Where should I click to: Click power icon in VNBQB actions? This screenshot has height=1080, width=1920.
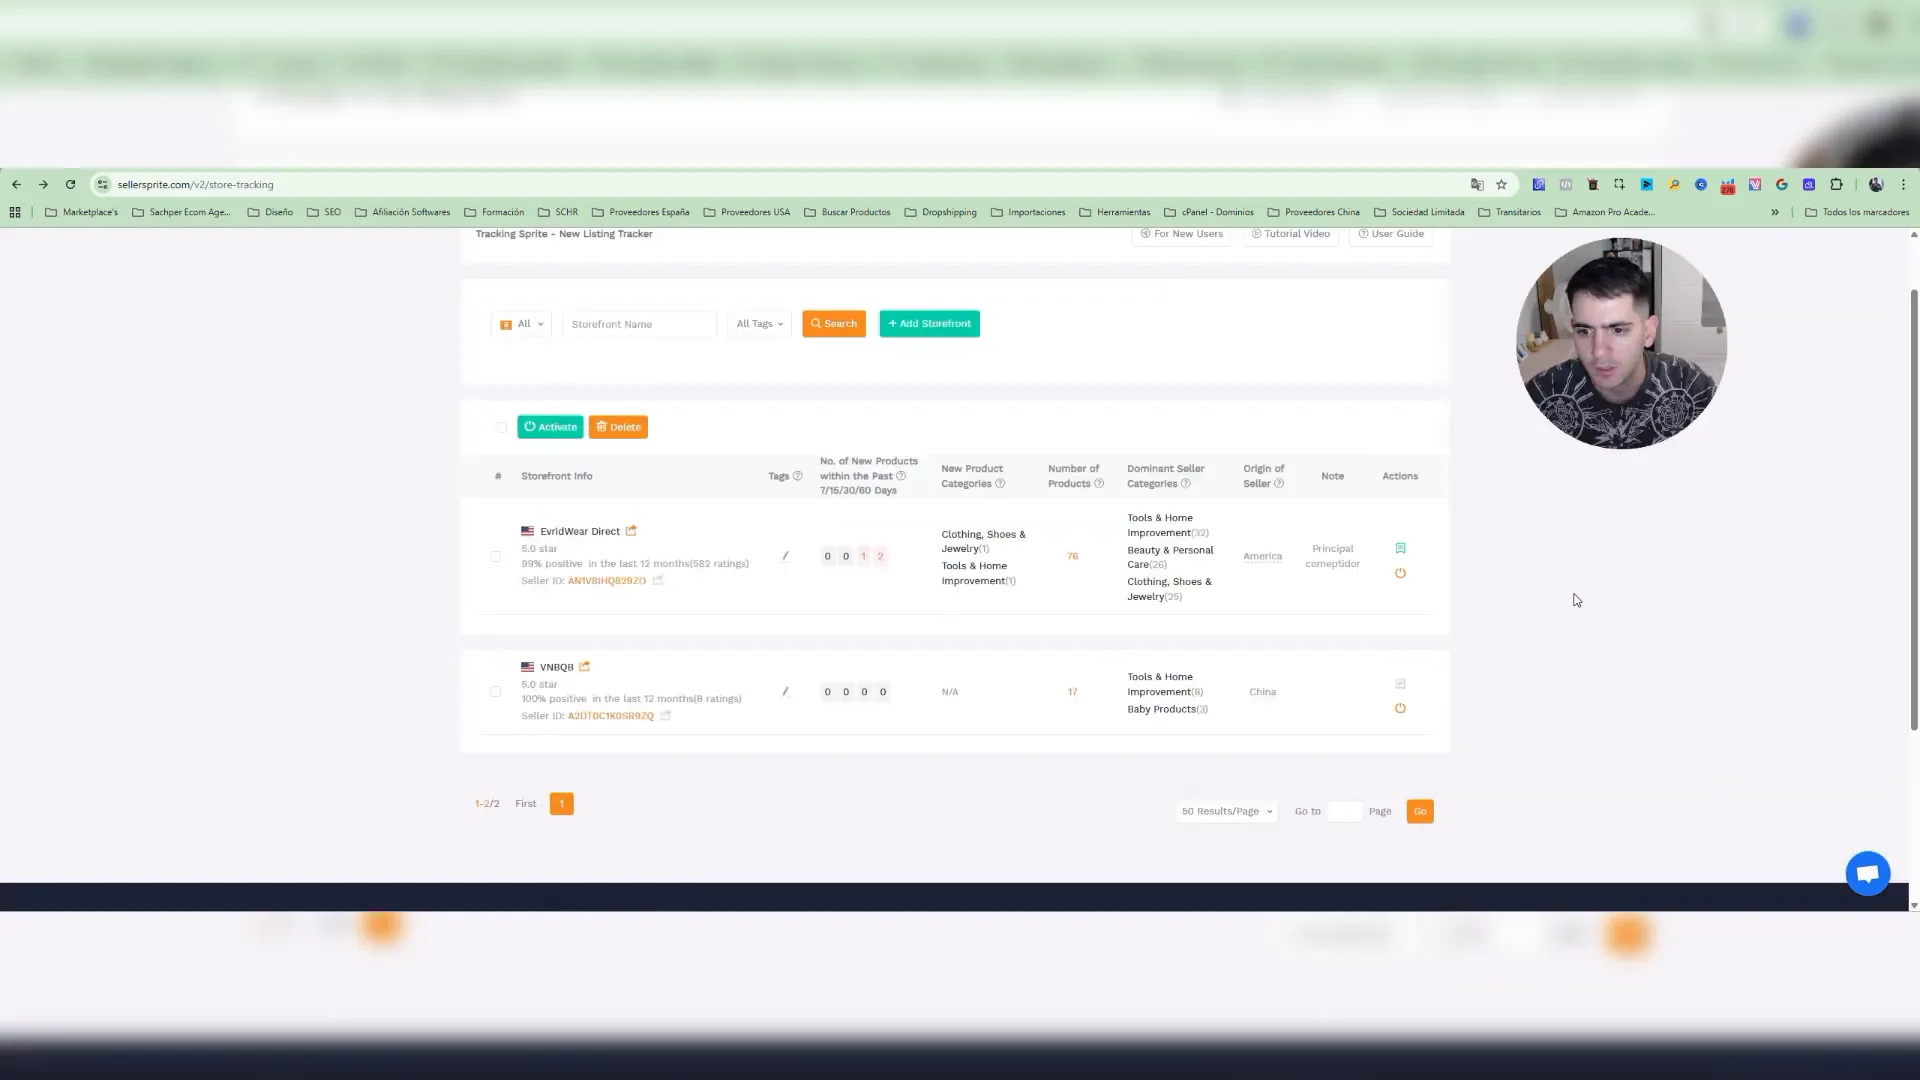point(1400,709)
